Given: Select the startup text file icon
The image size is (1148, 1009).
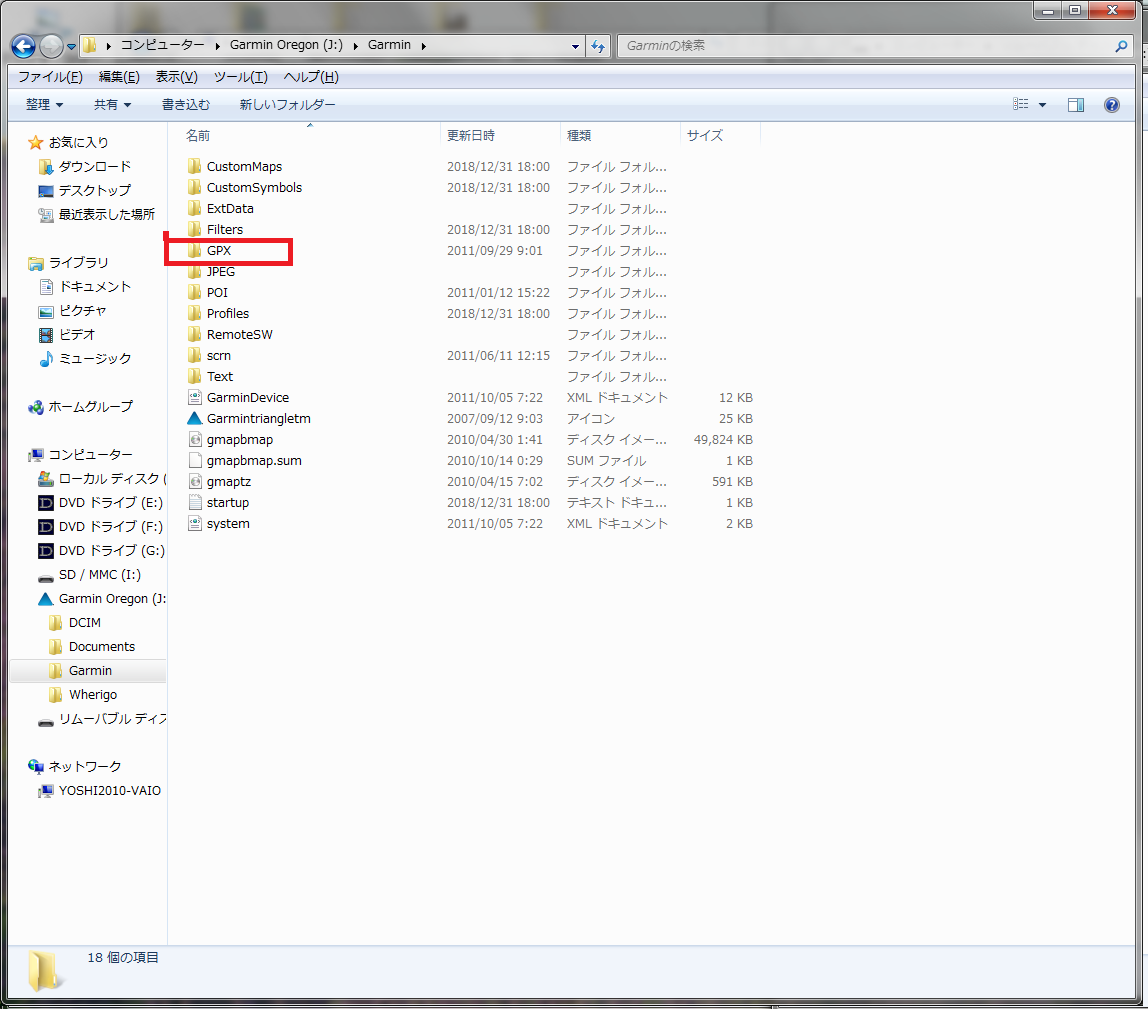Looking at the screenshot, I should [x=194, y=502].
